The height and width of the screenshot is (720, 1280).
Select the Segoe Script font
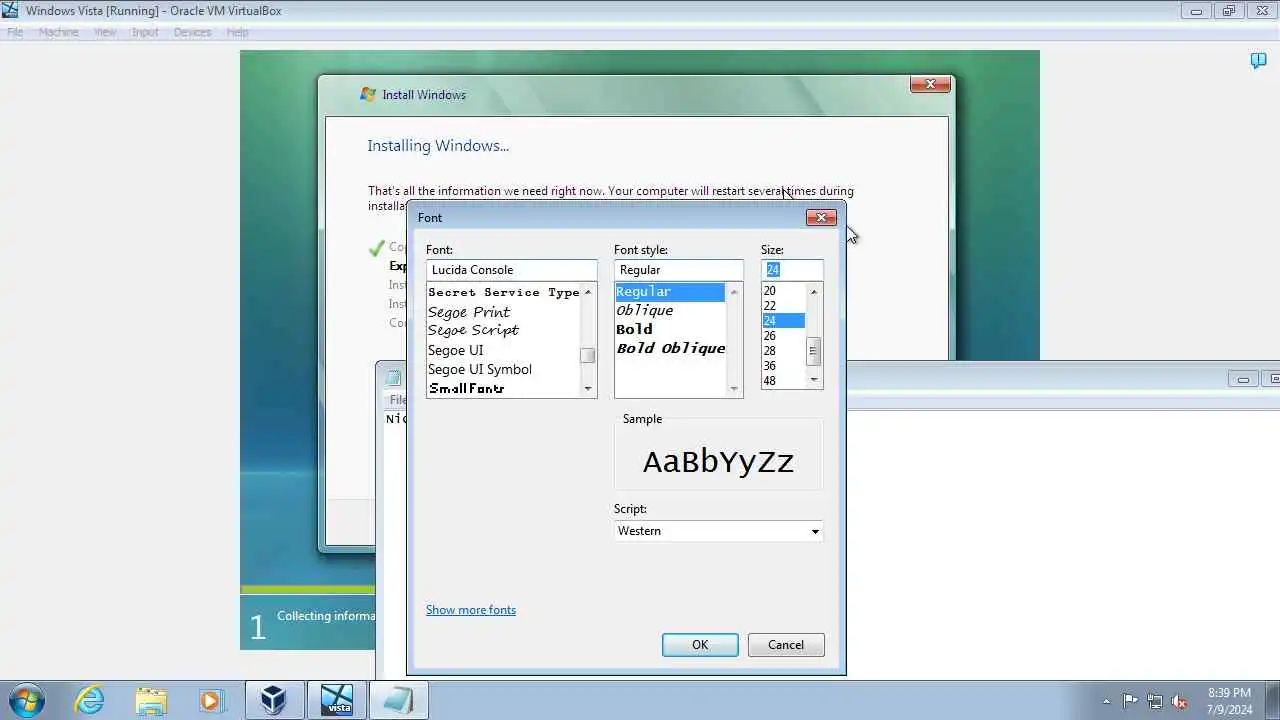tap(503, 330)
